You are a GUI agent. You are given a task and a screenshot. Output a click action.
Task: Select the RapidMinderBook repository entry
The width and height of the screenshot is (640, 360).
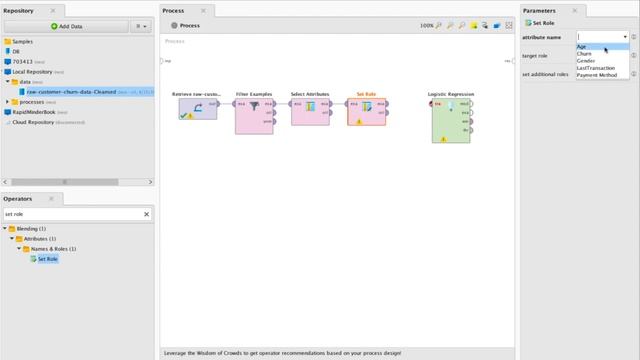pos(34,112)
